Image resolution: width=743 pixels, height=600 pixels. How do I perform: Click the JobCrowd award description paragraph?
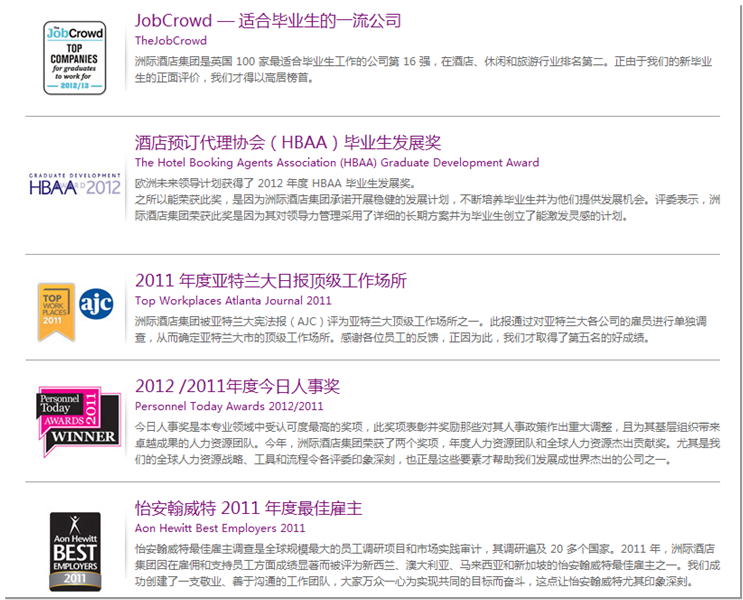click(x=420, y=69)
